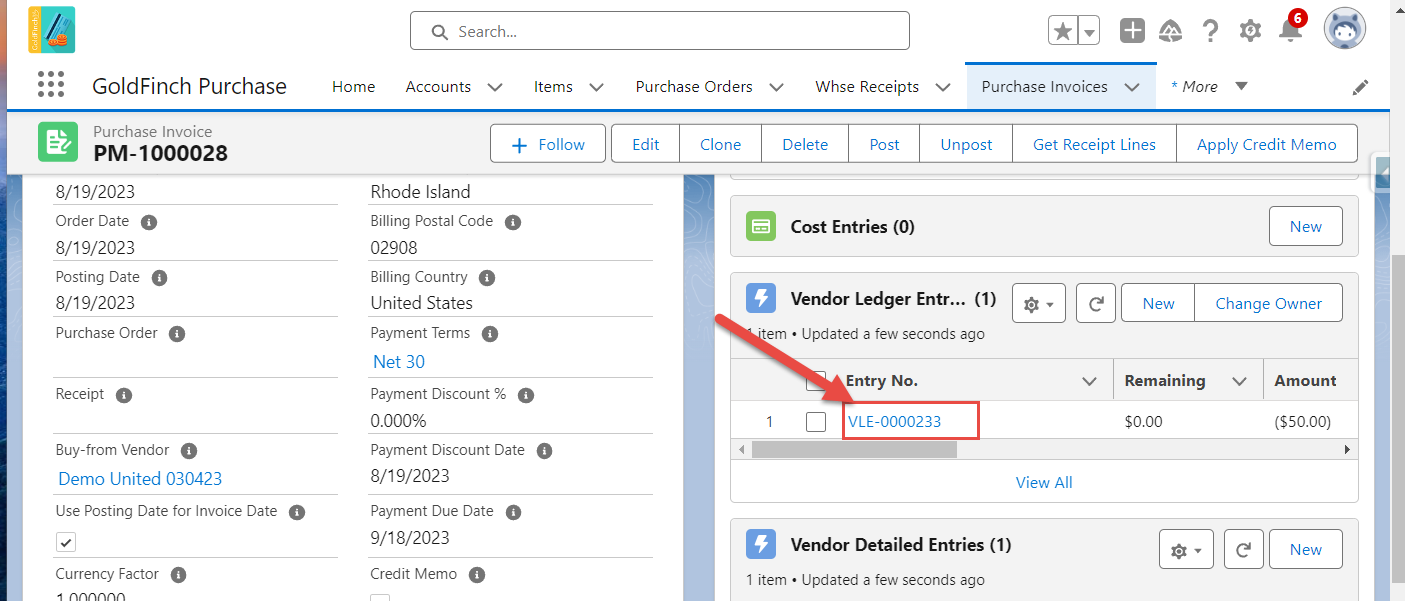Click the Purchase Invoice record icon
Screen dimensions: 1405x601
tap(58, 142)
